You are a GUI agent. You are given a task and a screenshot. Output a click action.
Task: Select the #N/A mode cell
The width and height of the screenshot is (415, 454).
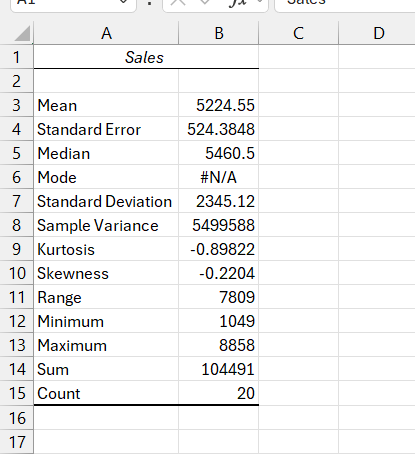coord(219,177)
